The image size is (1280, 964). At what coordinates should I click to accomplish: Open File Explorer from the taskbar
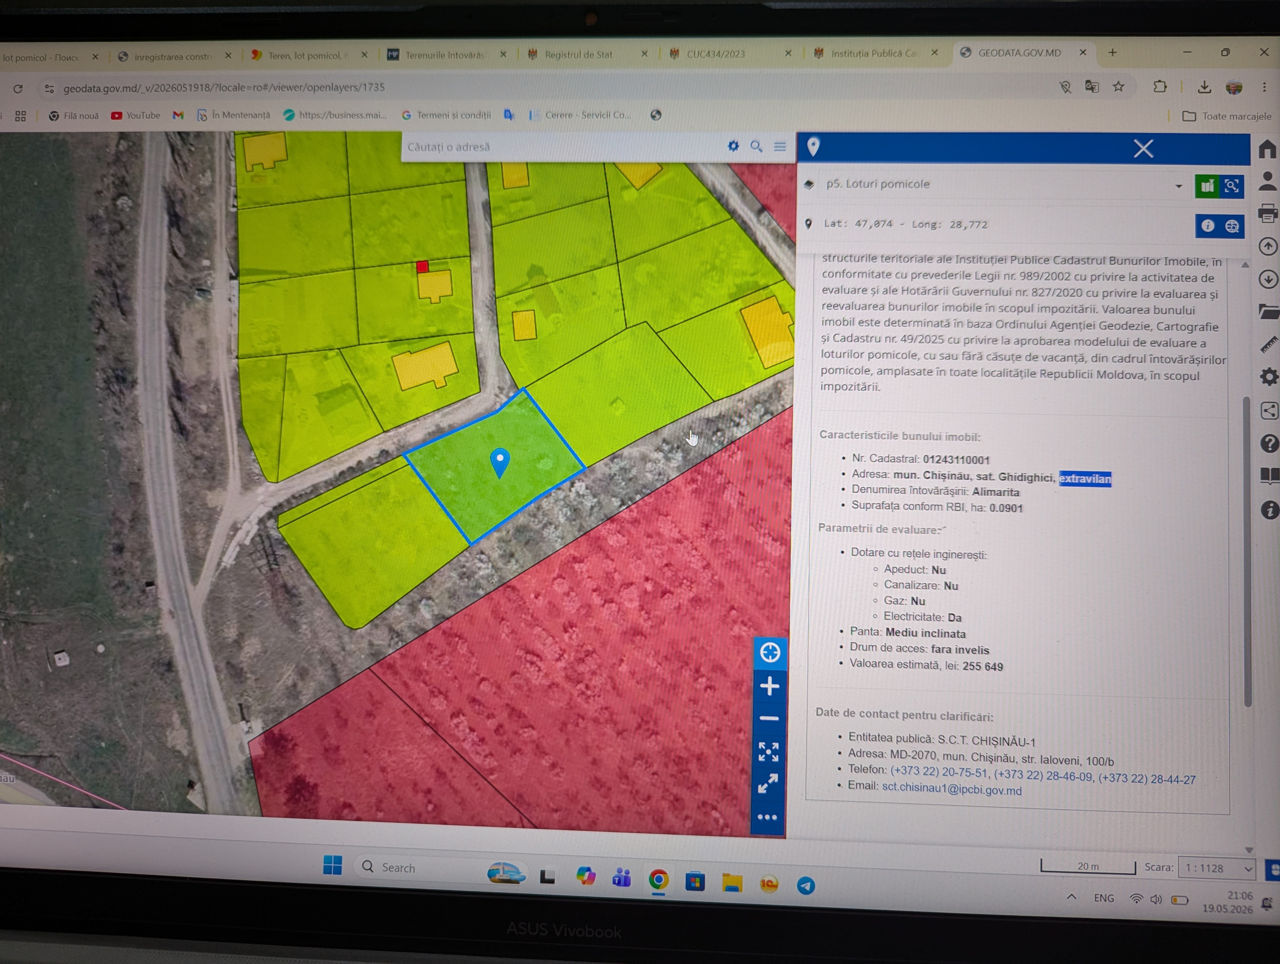click(732, 883)
